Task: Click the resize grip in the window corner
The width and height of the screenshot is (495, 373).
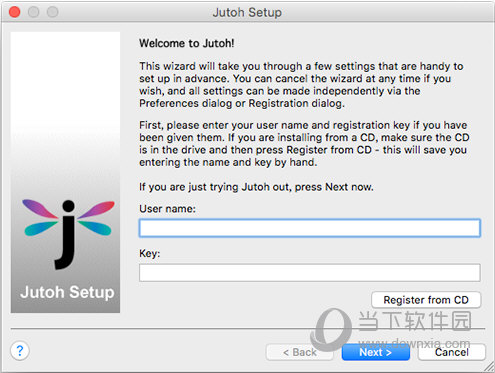Action: [489, 367]
